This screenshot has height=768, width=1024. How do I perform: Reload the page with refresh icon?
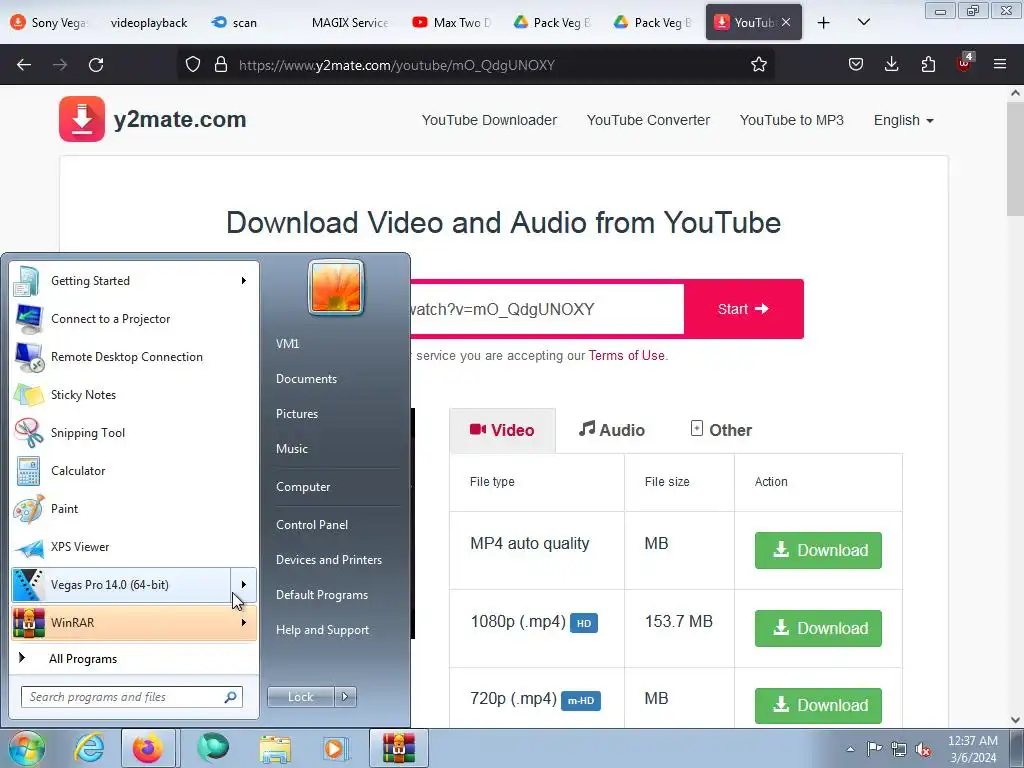96,65
